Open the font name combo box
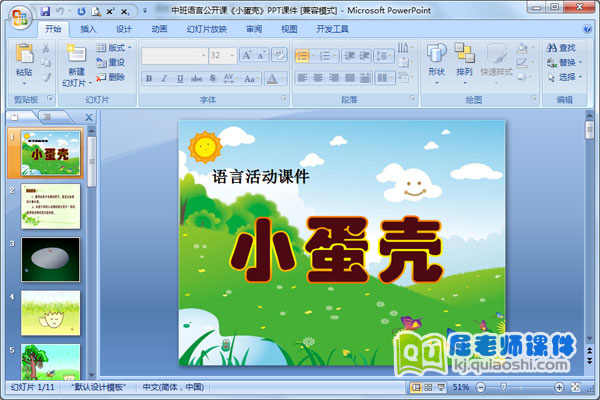This screenshot has height=400, width=600. (x=174, y=56)
